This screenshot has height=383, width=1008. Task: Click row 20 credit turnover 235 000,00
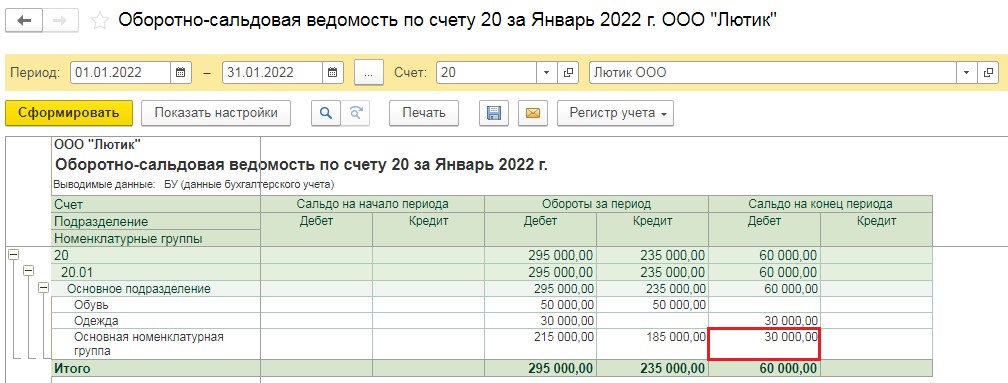[652, 255]
